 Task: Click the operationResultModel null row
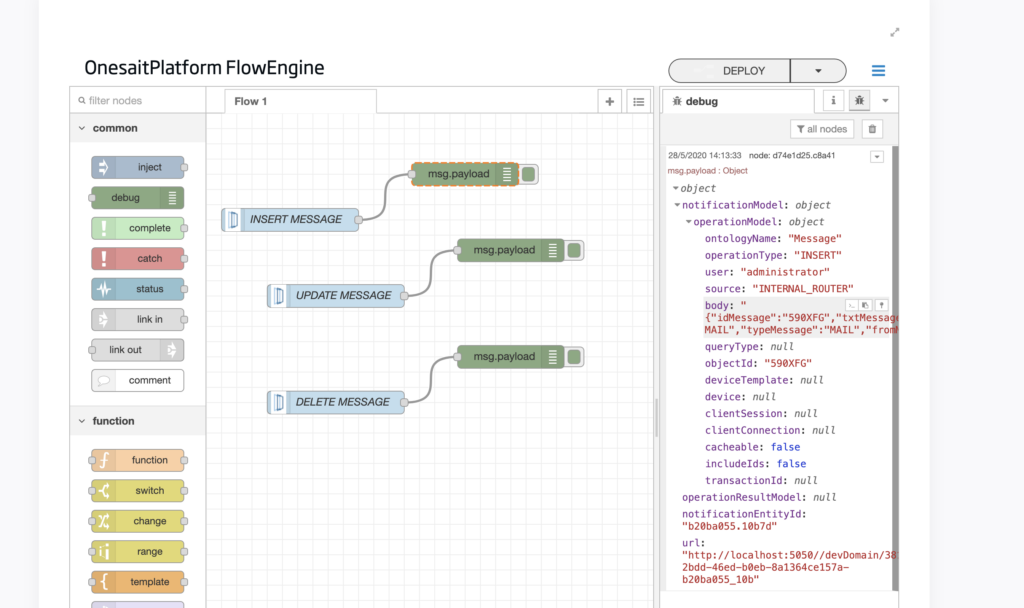coord(759,498)
